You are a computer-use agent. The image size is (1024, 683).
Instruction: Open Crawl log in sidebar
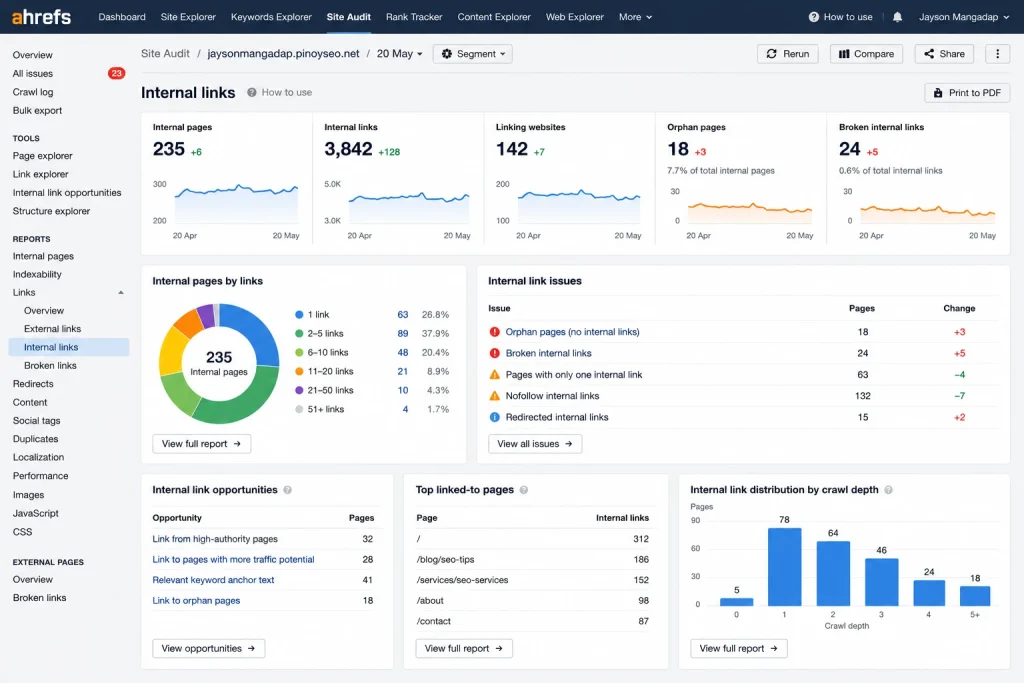[x=33, y=92]
